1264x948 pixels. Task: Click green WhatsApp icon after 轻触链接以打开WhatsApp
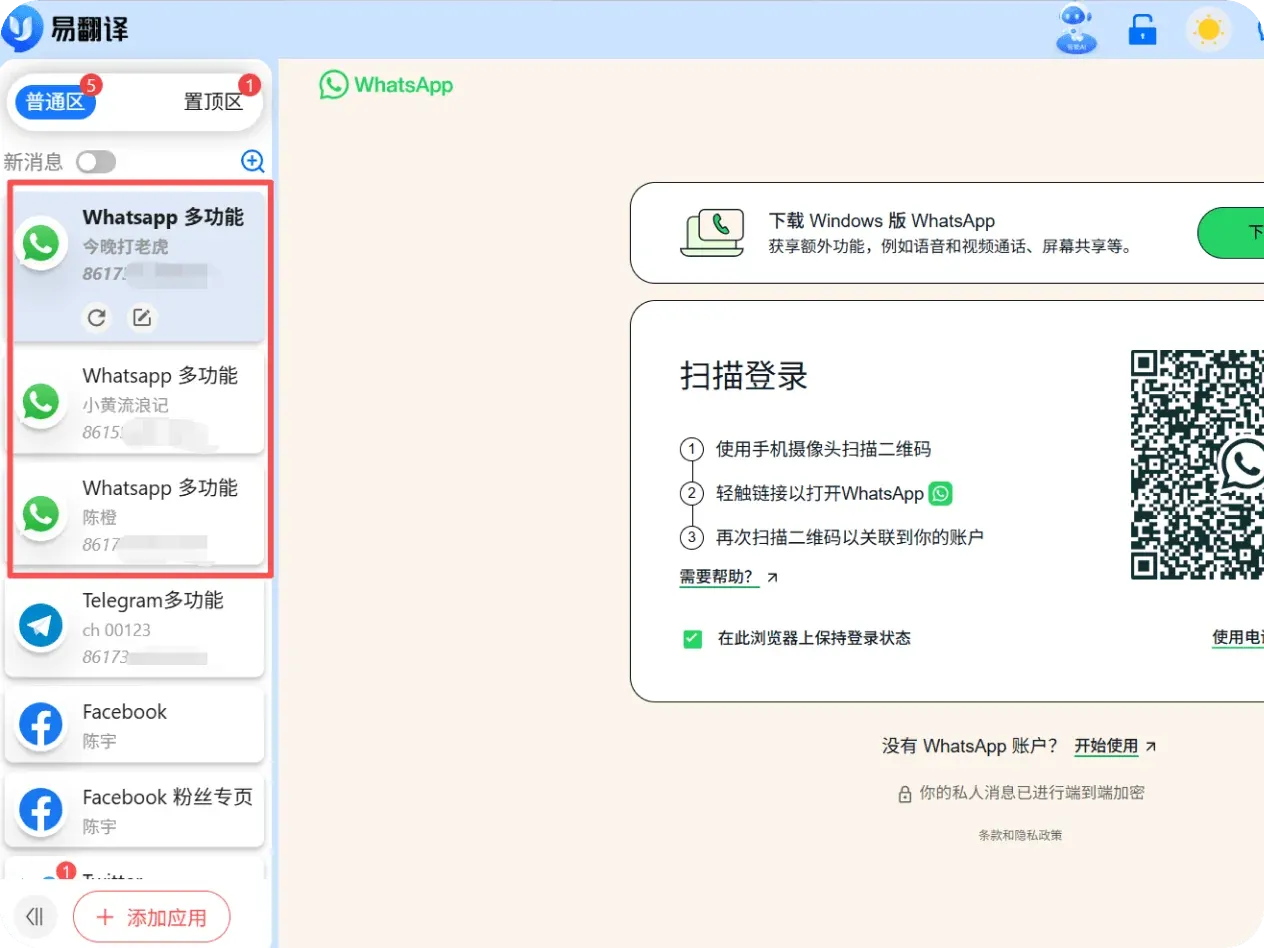tap(940, 493)
